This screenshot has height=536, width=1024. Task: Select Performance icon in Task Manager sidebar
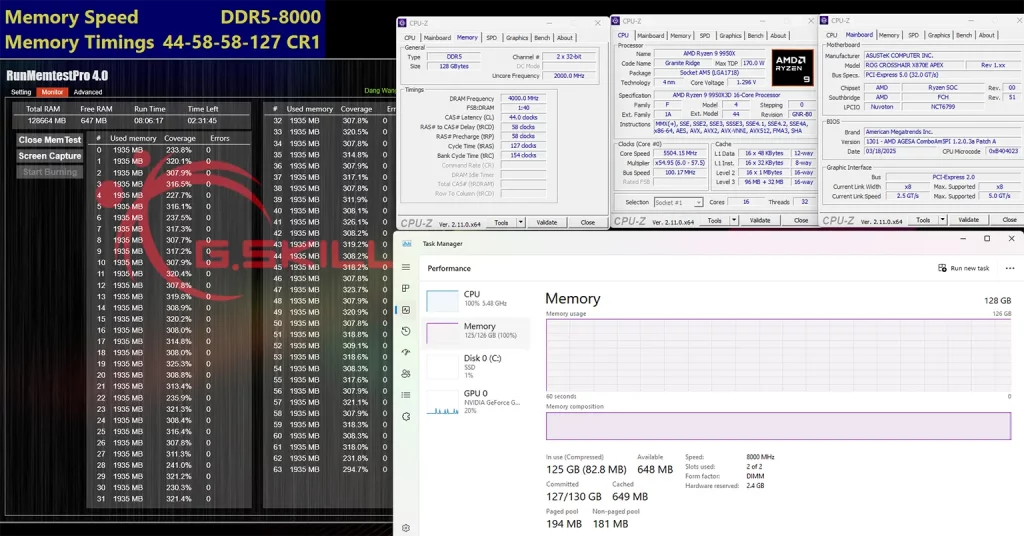point(406,310)
